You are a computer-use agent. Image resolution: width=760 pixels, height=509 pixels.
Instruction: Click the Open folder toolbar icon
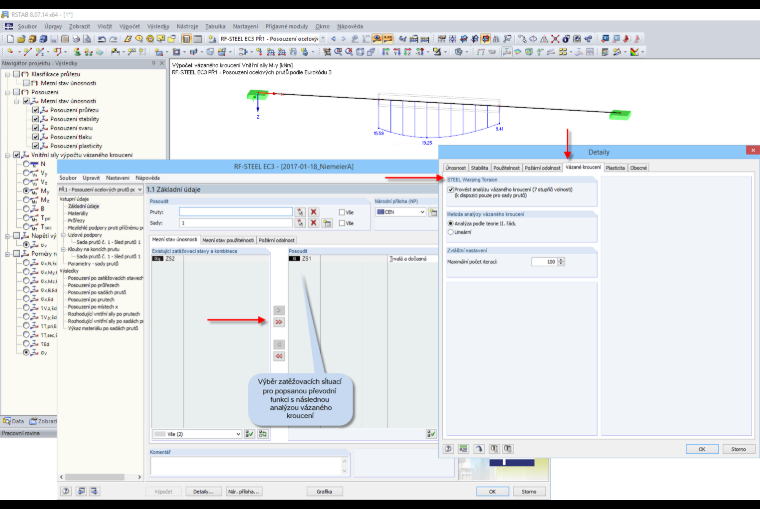21,39
